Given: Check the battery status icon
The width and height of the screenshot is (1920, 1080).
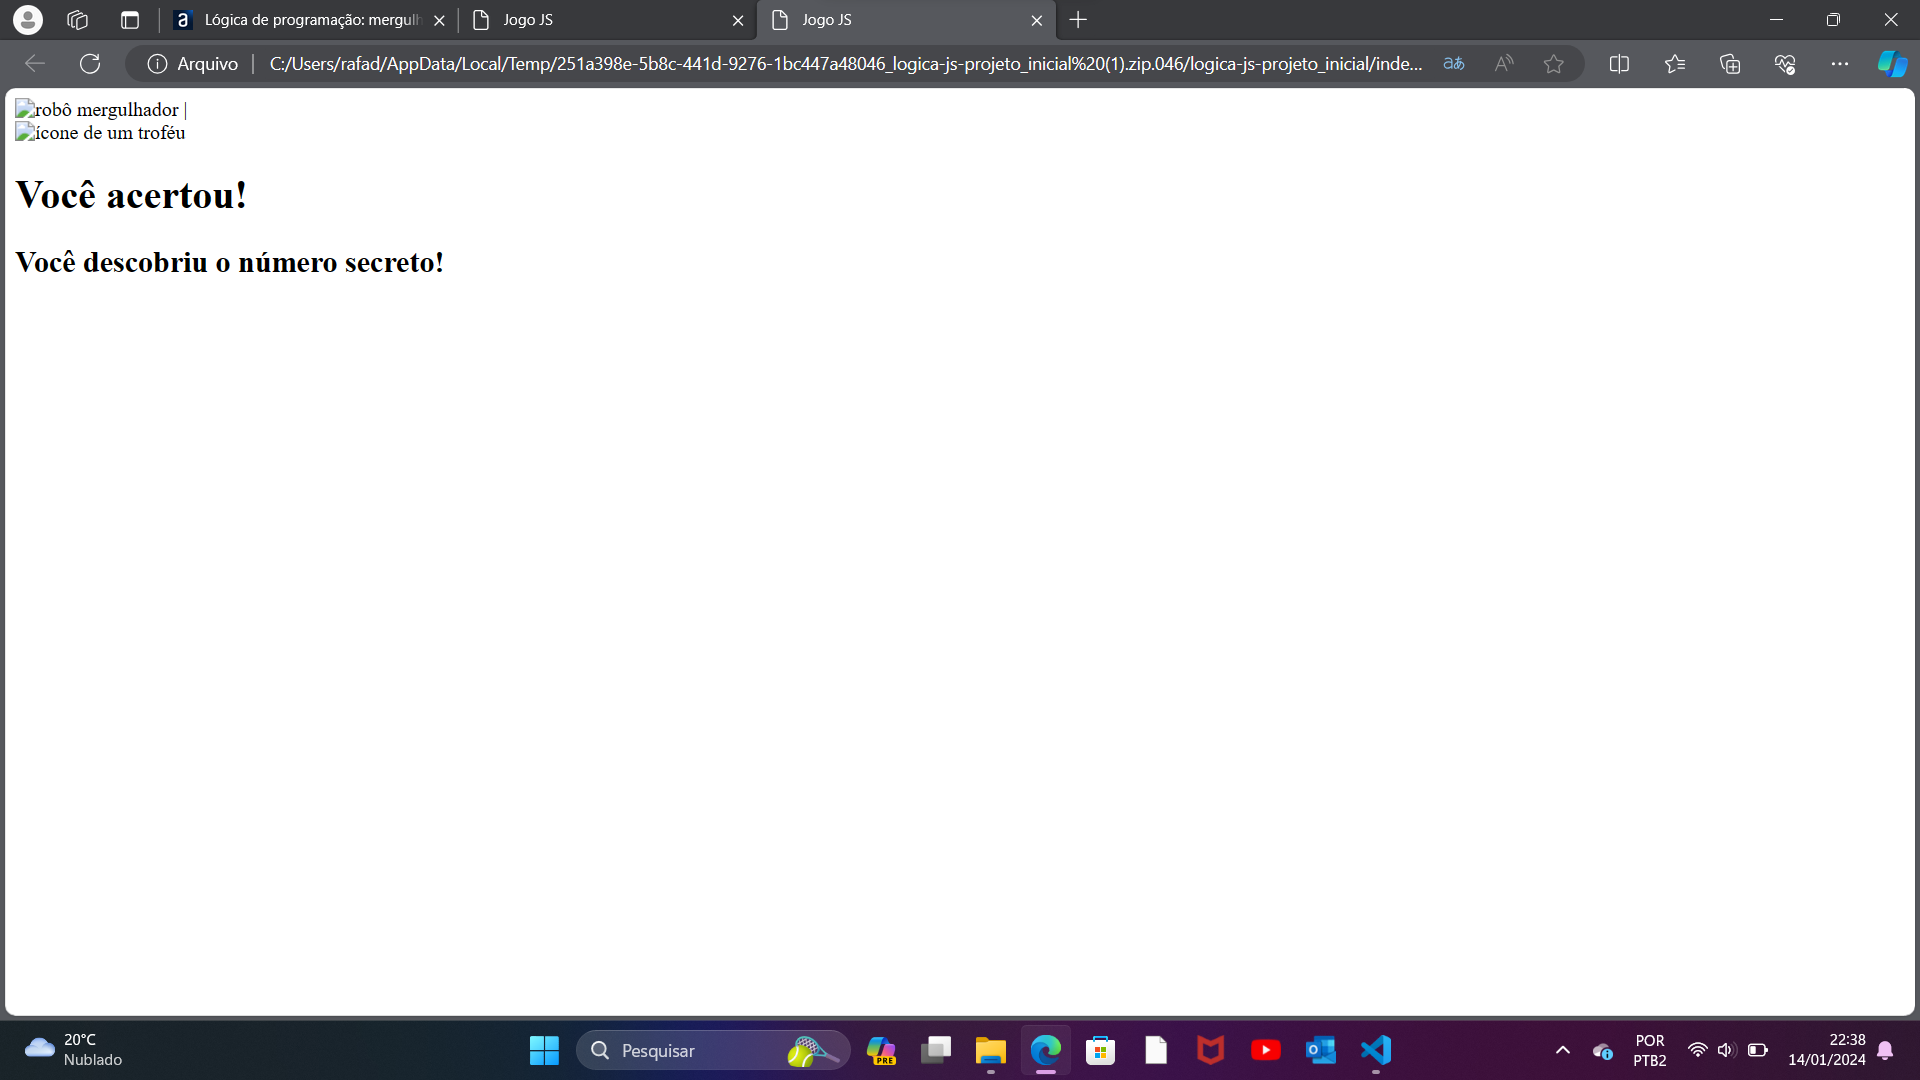Looking at the screenshot, I should [x=1758, y=1050].
